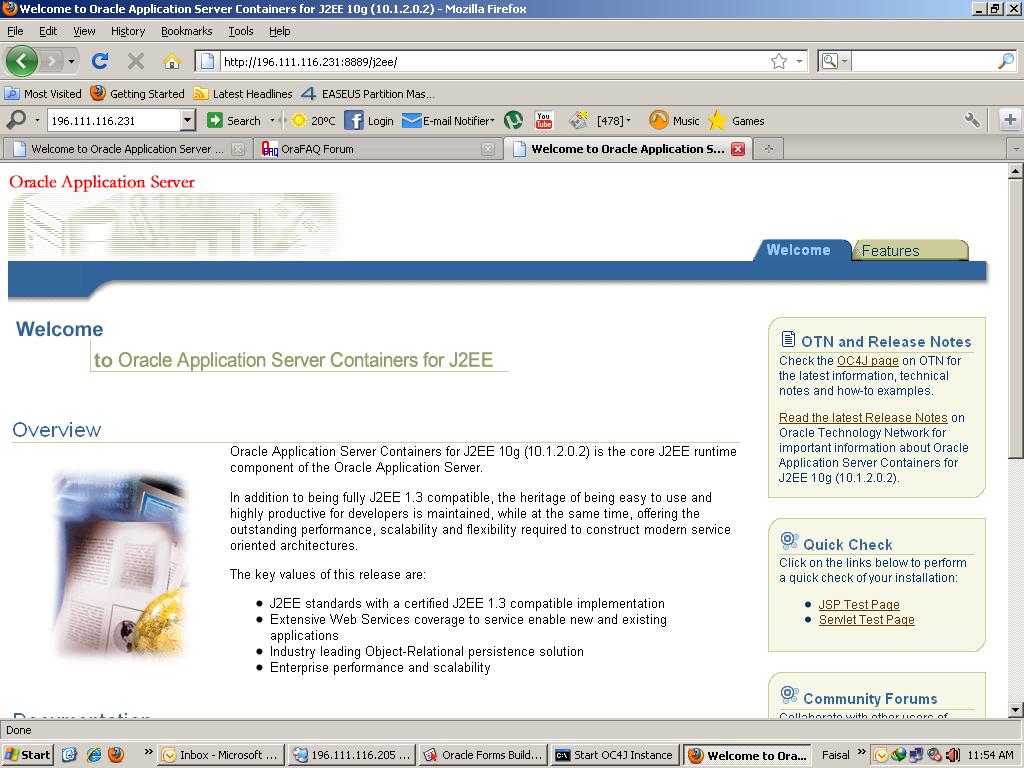Expand the toolbar search box dropdown
1024x768 pixels.
coord(187,120)
